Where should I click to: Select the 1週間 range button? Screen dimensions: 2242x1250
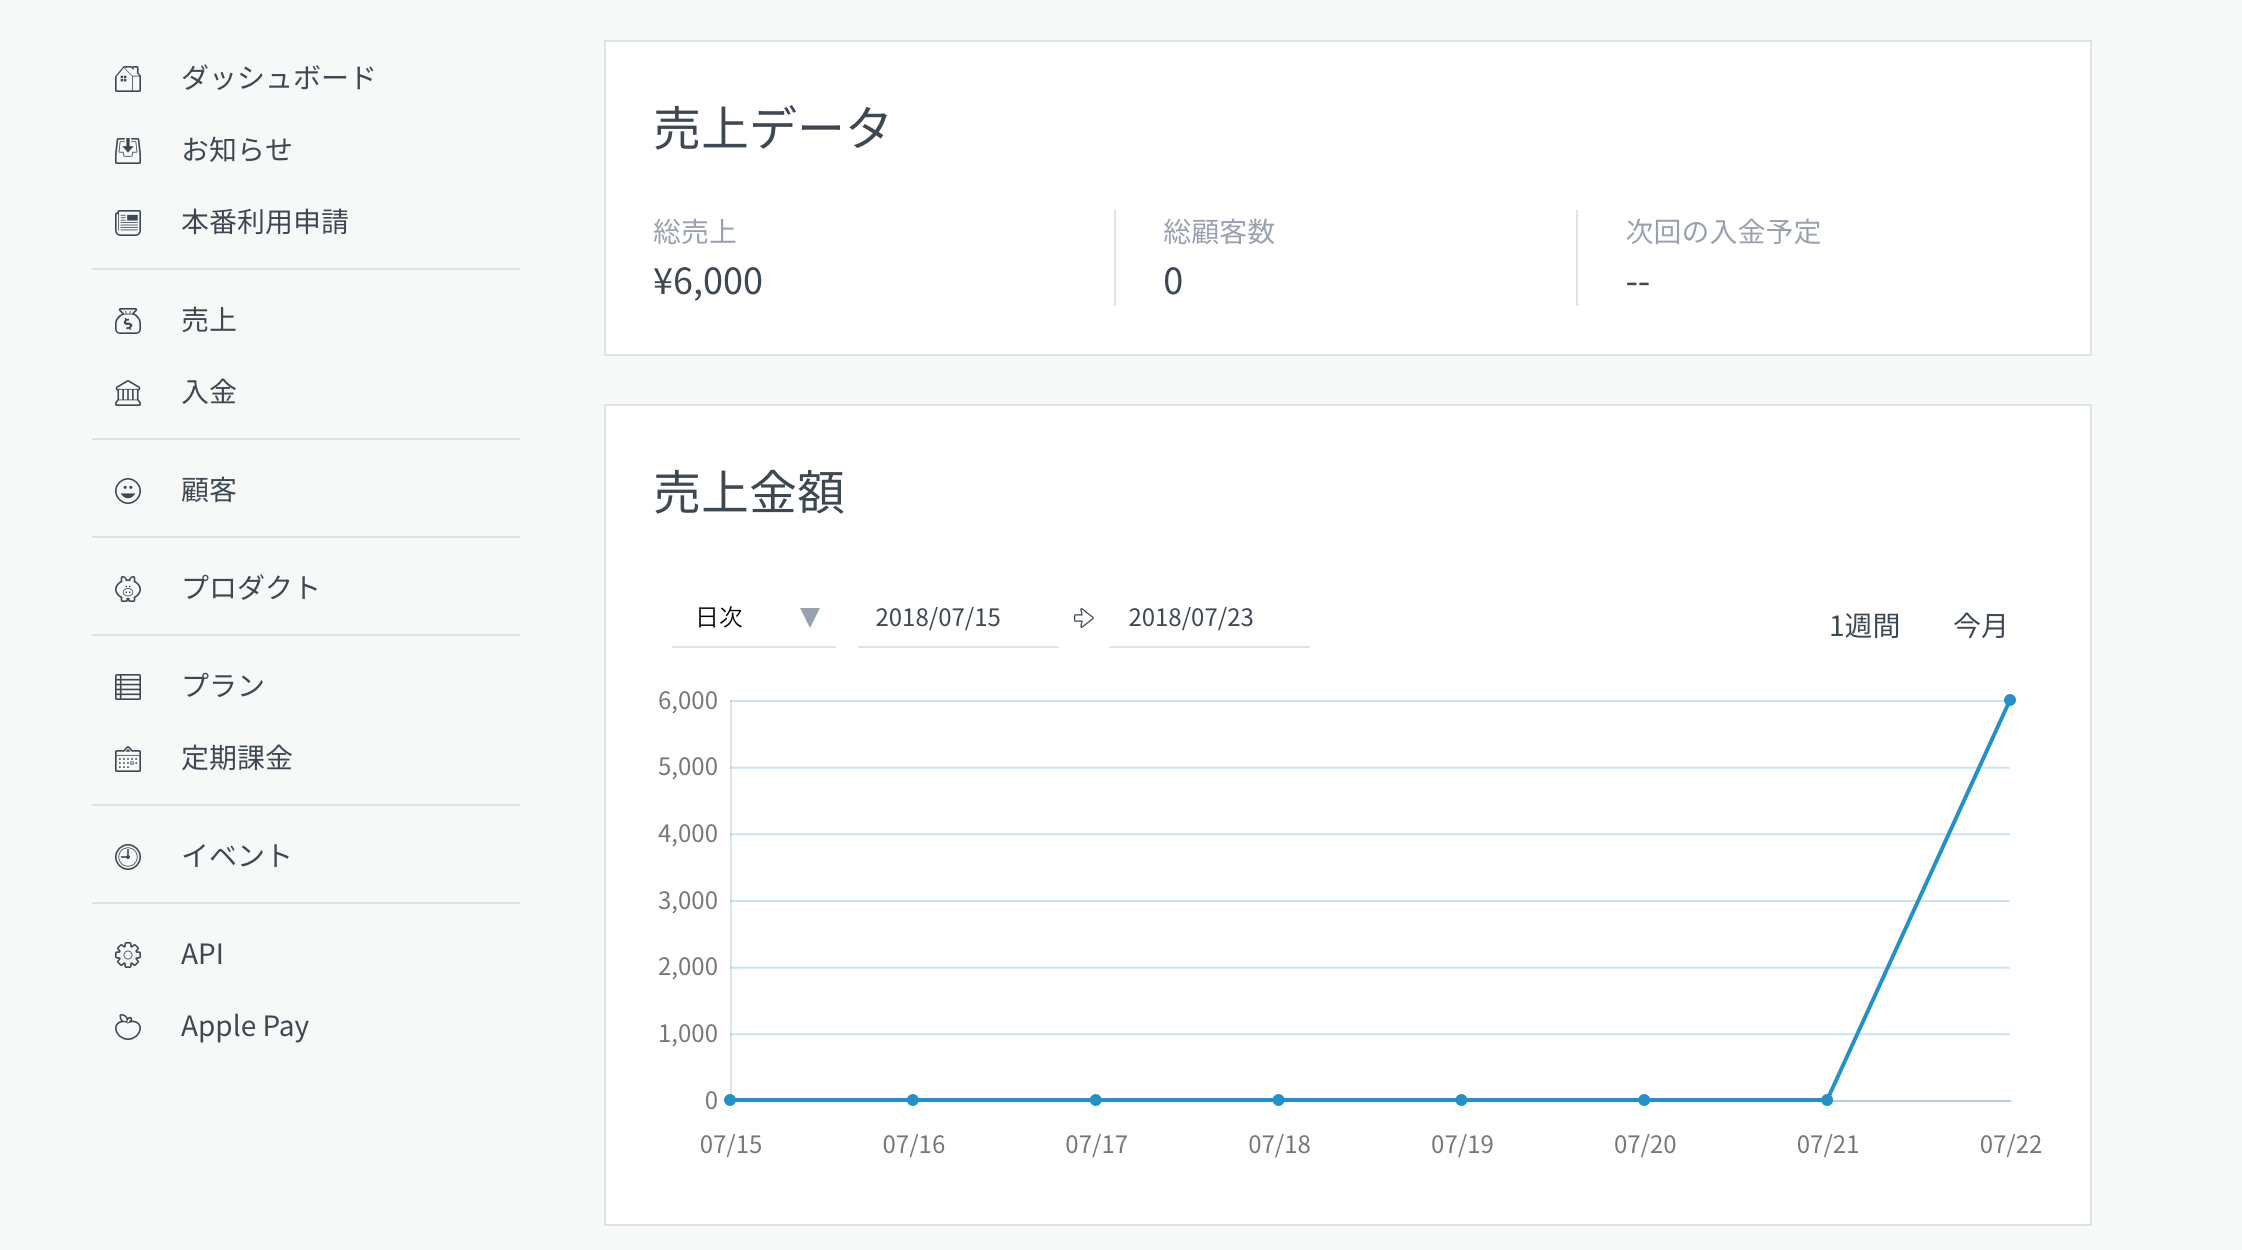point(1864,626)
